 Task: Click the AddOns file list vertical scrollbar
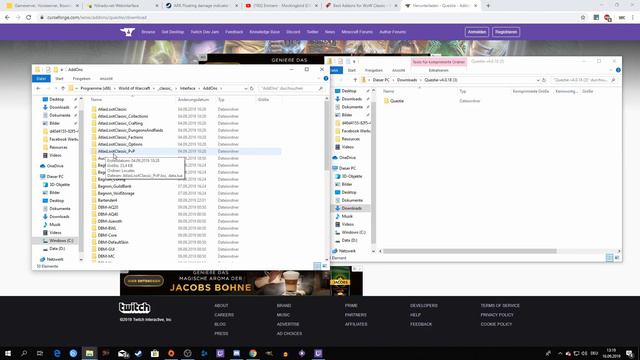coord(326,135)
